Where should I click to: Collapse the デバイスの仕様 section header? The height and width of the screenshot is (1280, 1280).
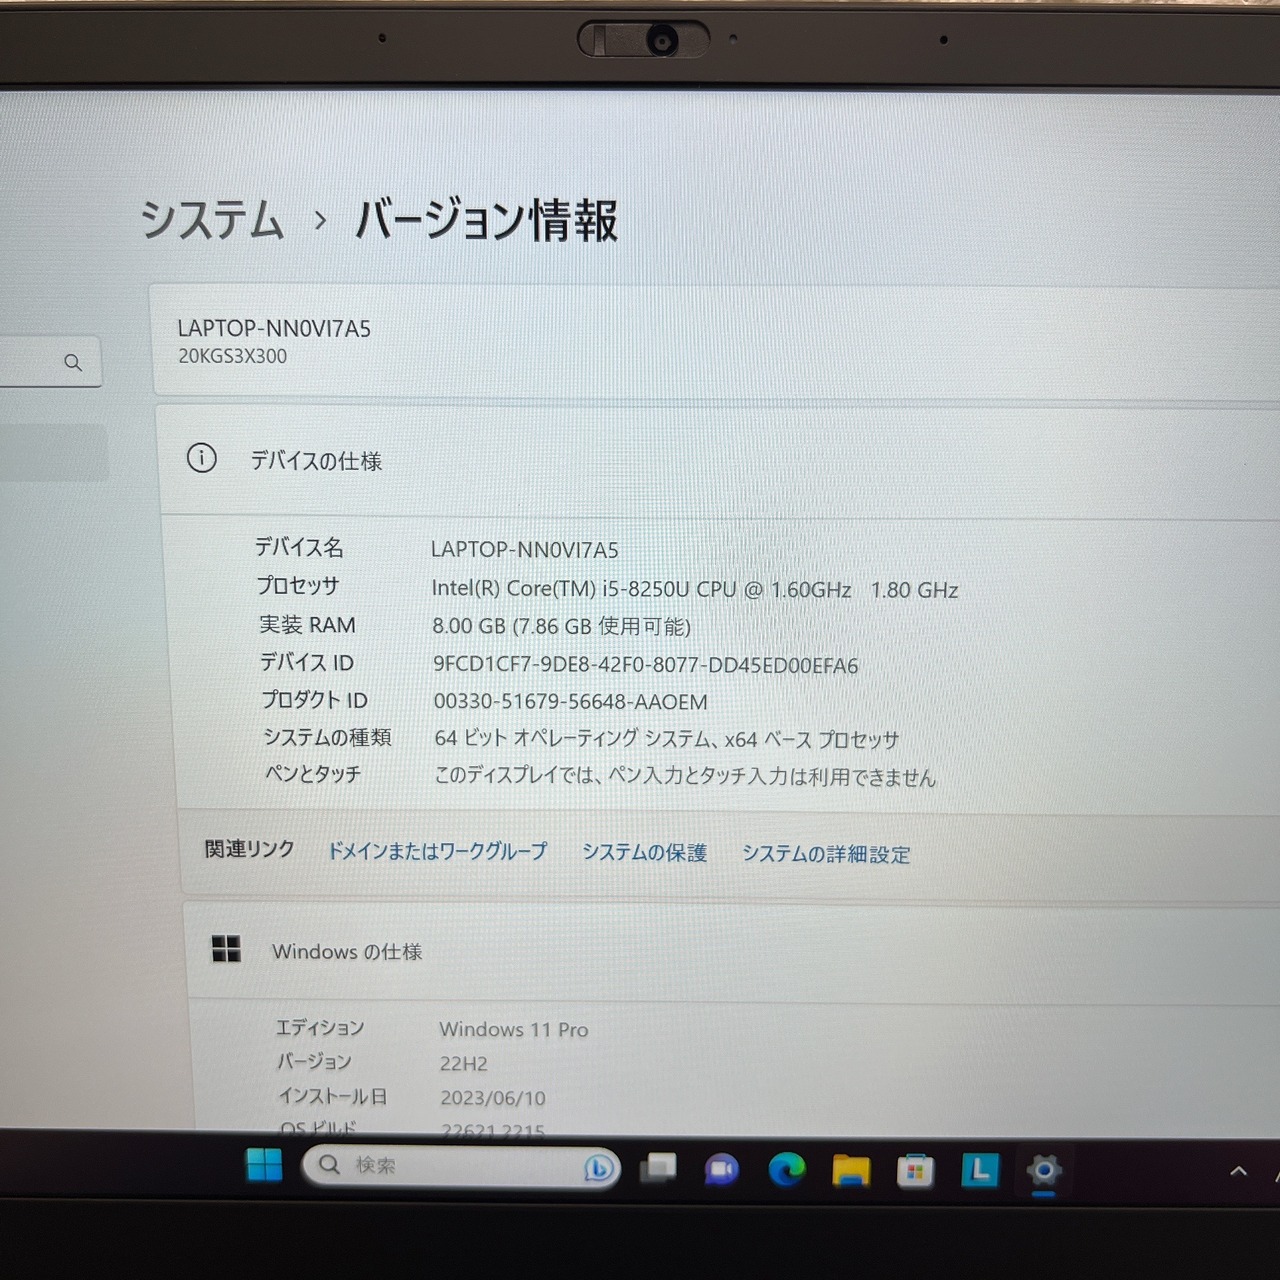coord(720,460)
